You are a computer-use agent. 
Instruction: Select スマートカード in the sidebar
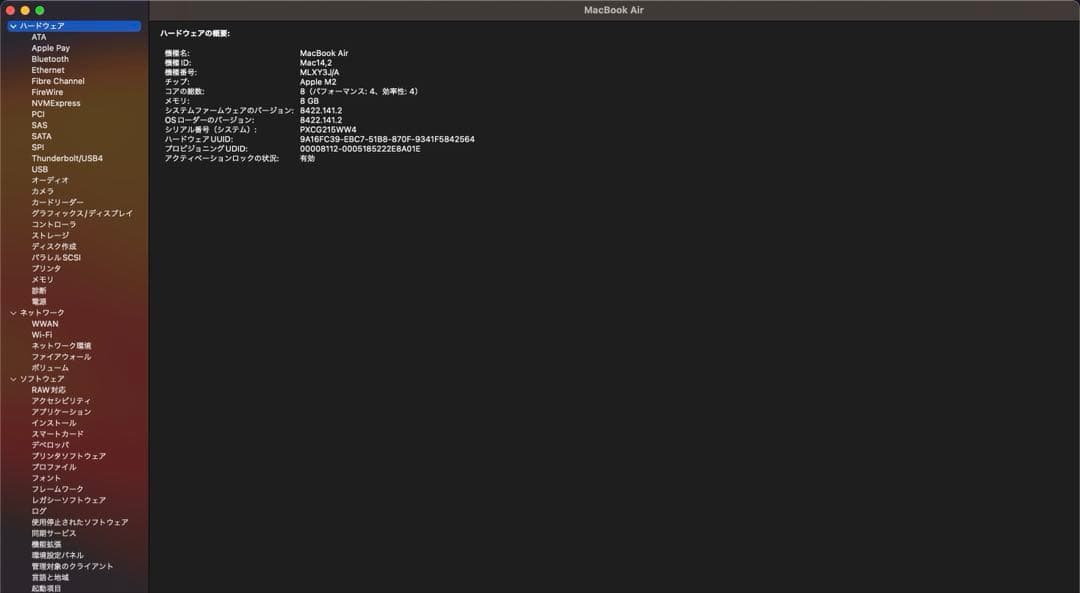tap(57, 434)
